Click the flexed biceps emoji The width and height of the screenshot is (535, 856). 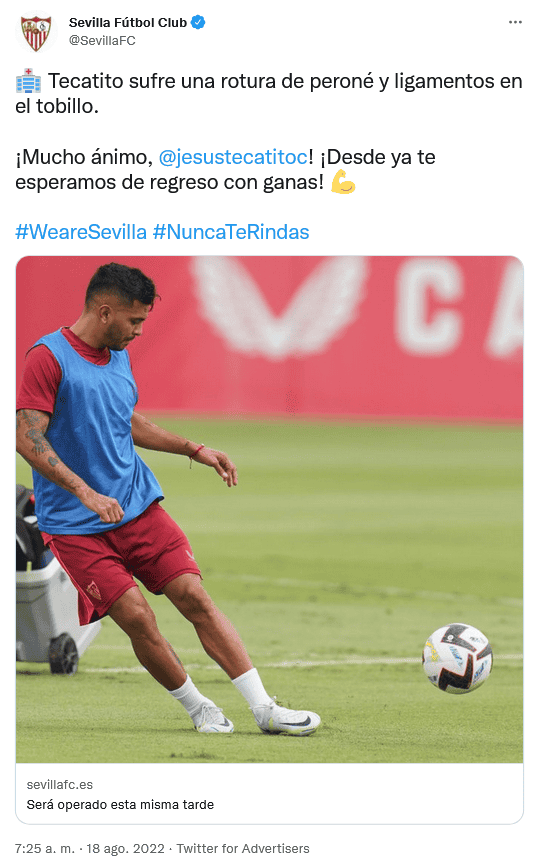[x=343, y=182]
